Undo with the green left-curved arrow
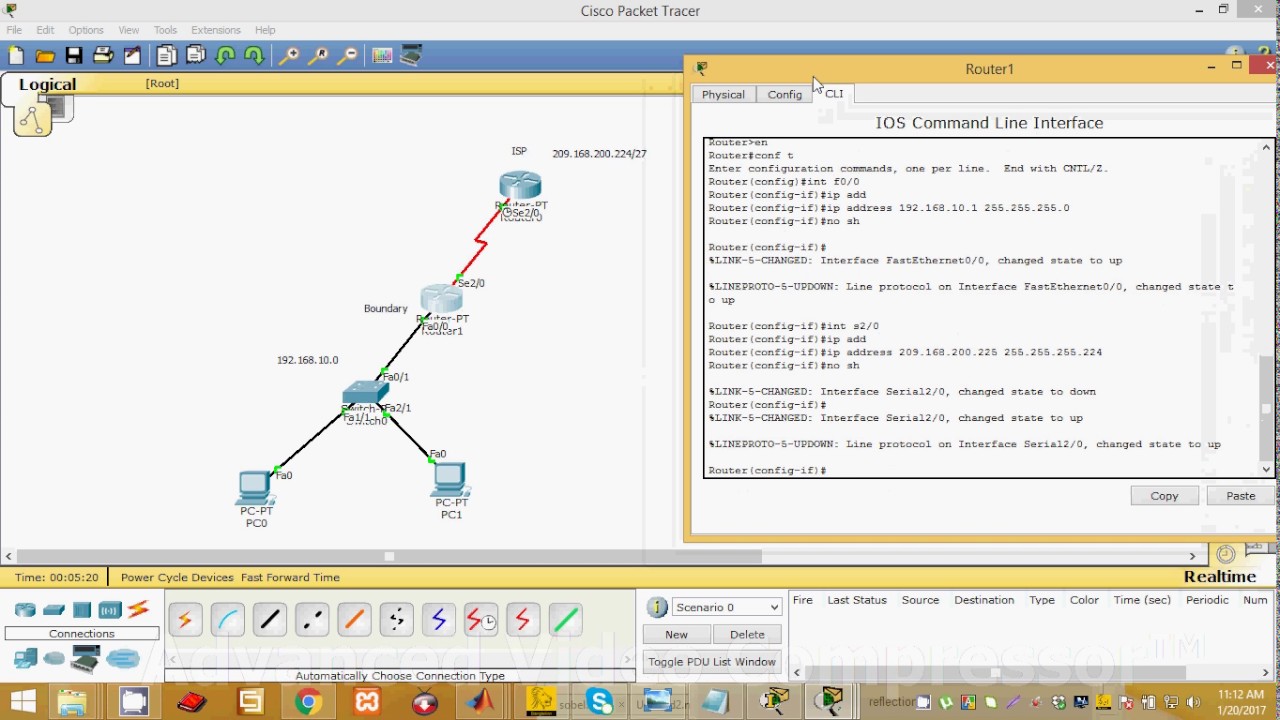The height and width of the screenshot is (720, 1280). coord(225,56)
